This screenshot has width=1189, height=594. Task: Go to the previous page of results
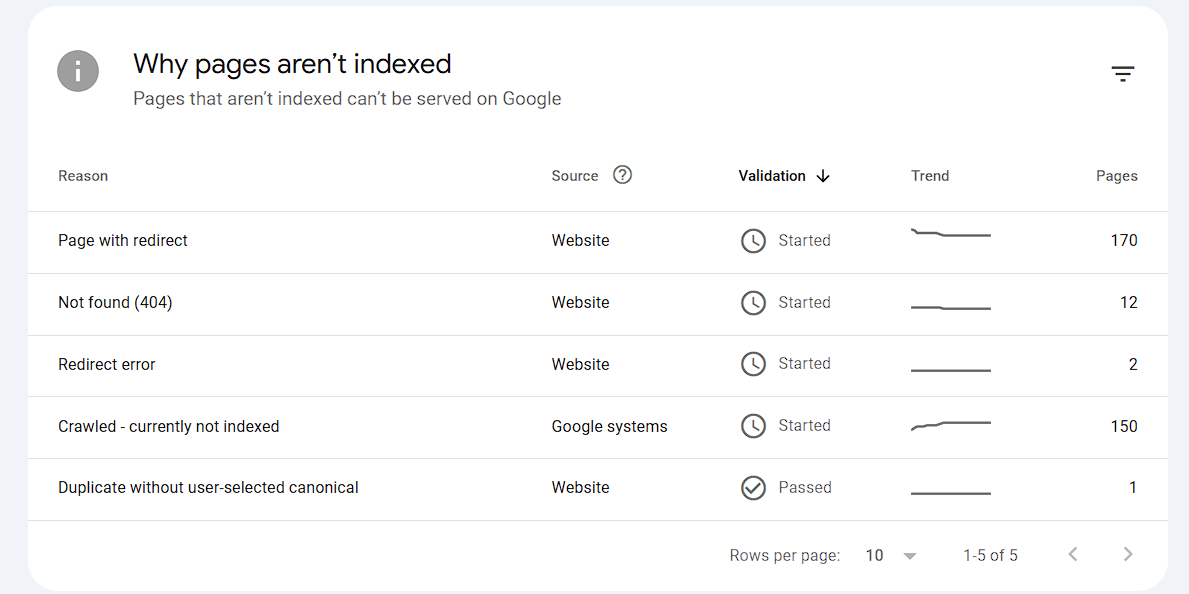[x=1073, y=554]
